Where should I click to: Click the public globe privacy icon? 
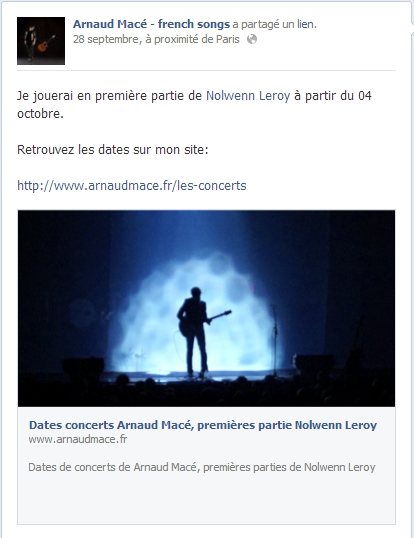(x=252, y=39)
